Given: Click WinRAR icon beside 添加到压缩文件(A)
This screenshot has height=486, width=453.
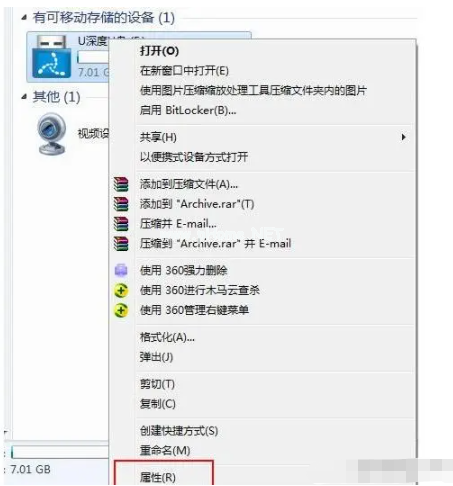Looking at the screenshot, I should coord(121,184).
